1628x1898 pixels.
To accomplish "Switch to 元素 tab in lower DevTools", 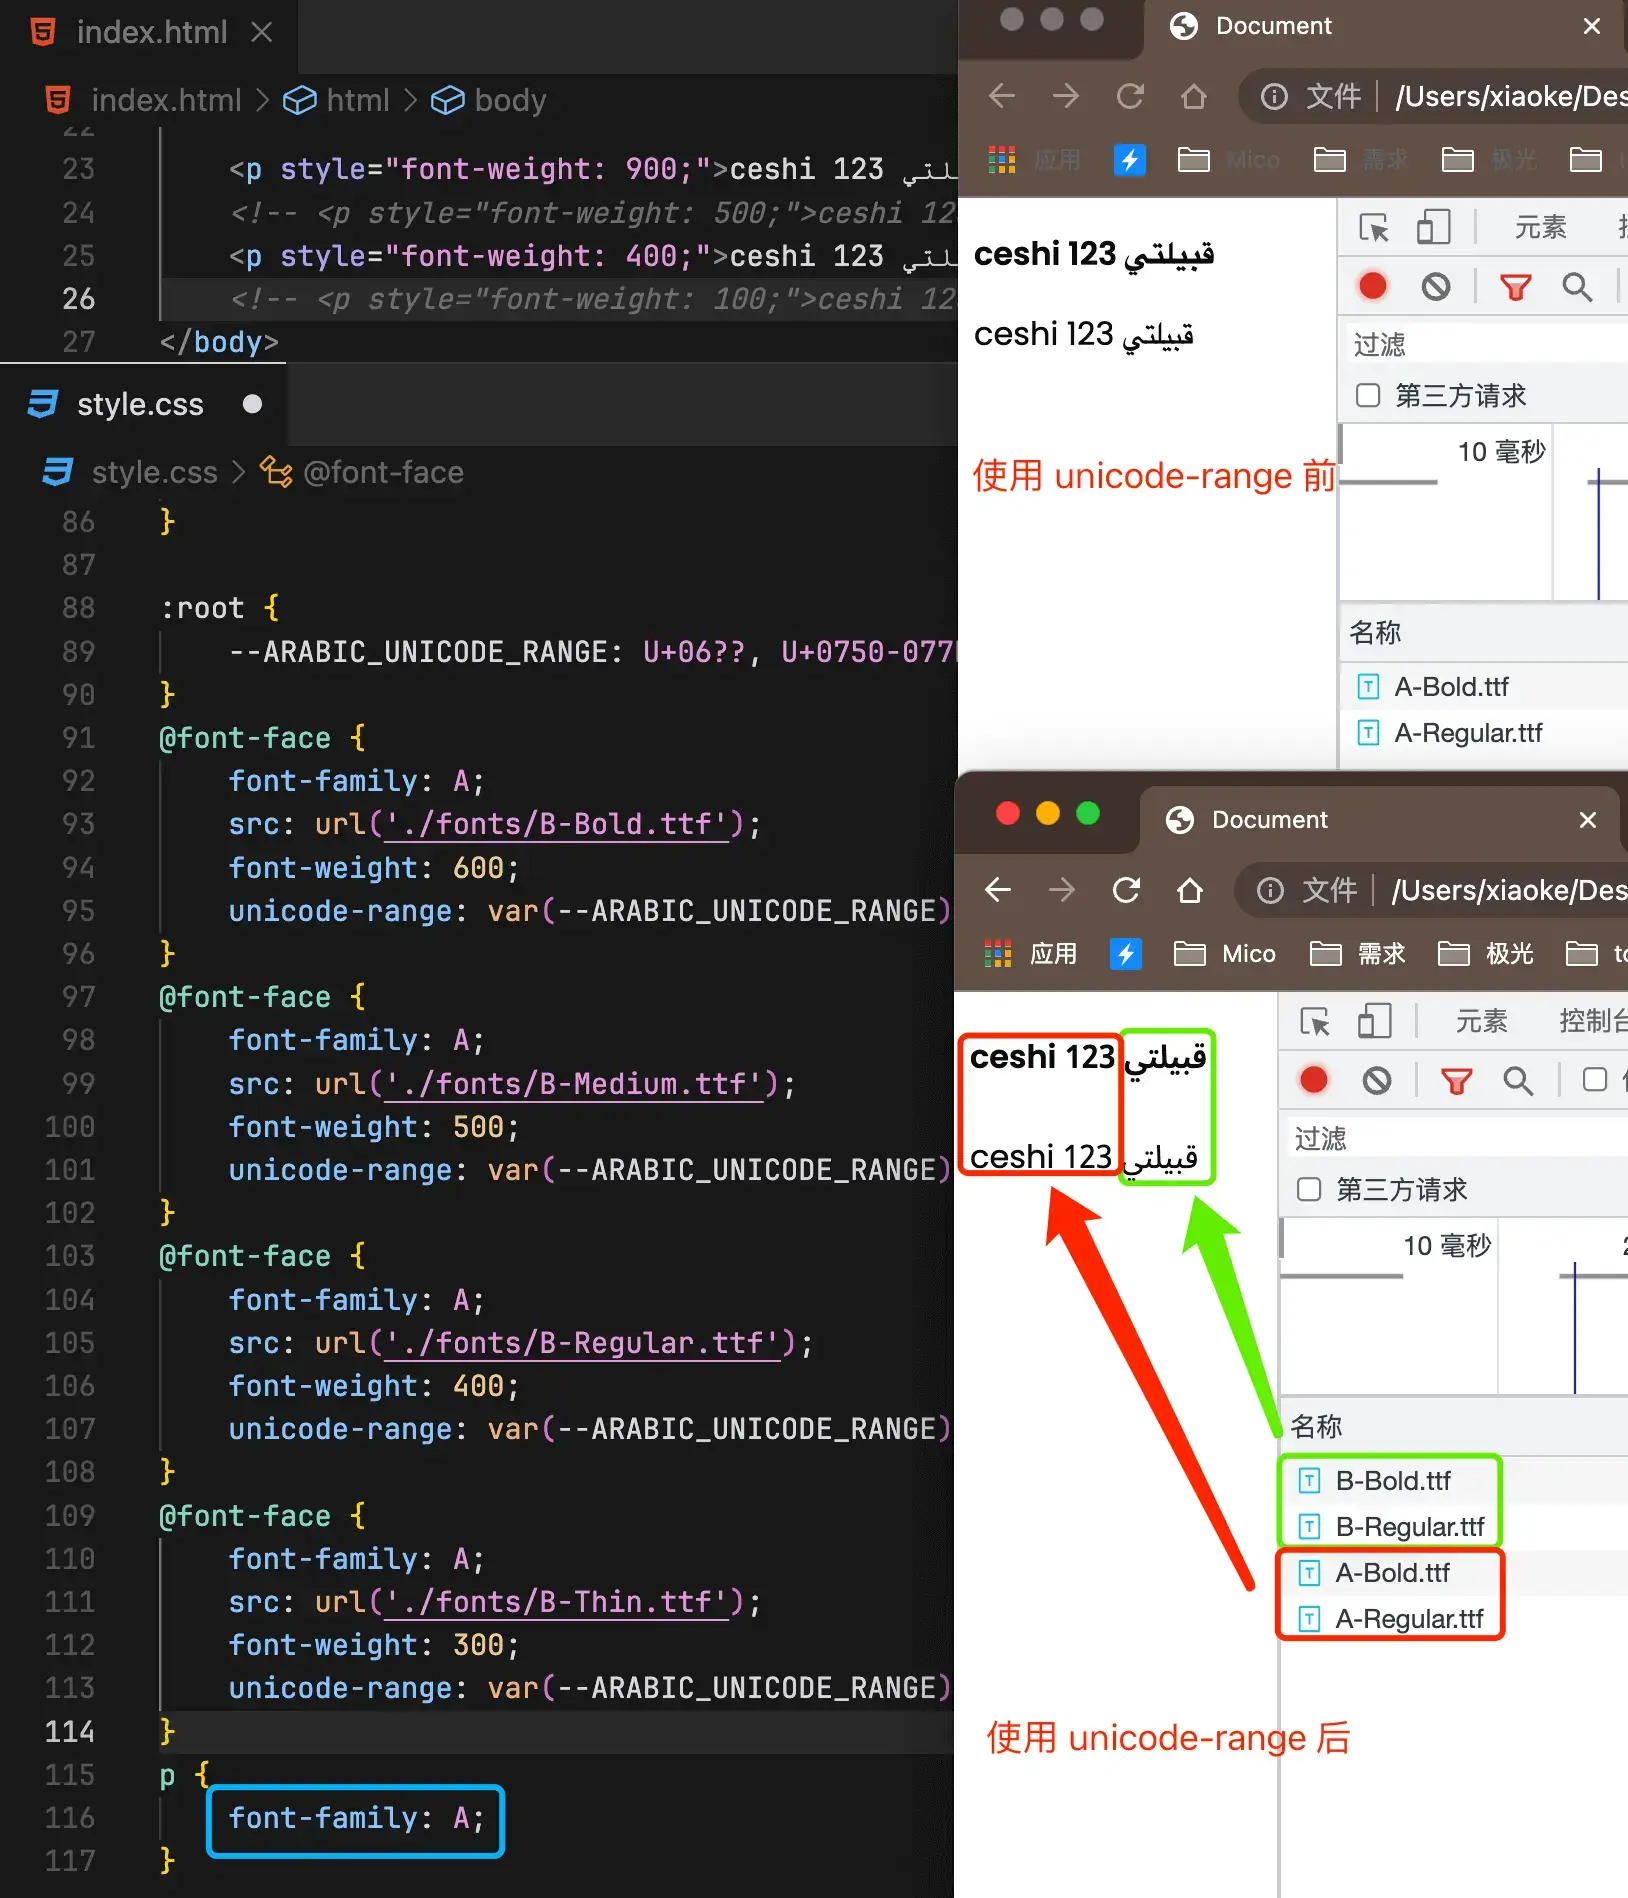I will click(x=1481, y=1021).
